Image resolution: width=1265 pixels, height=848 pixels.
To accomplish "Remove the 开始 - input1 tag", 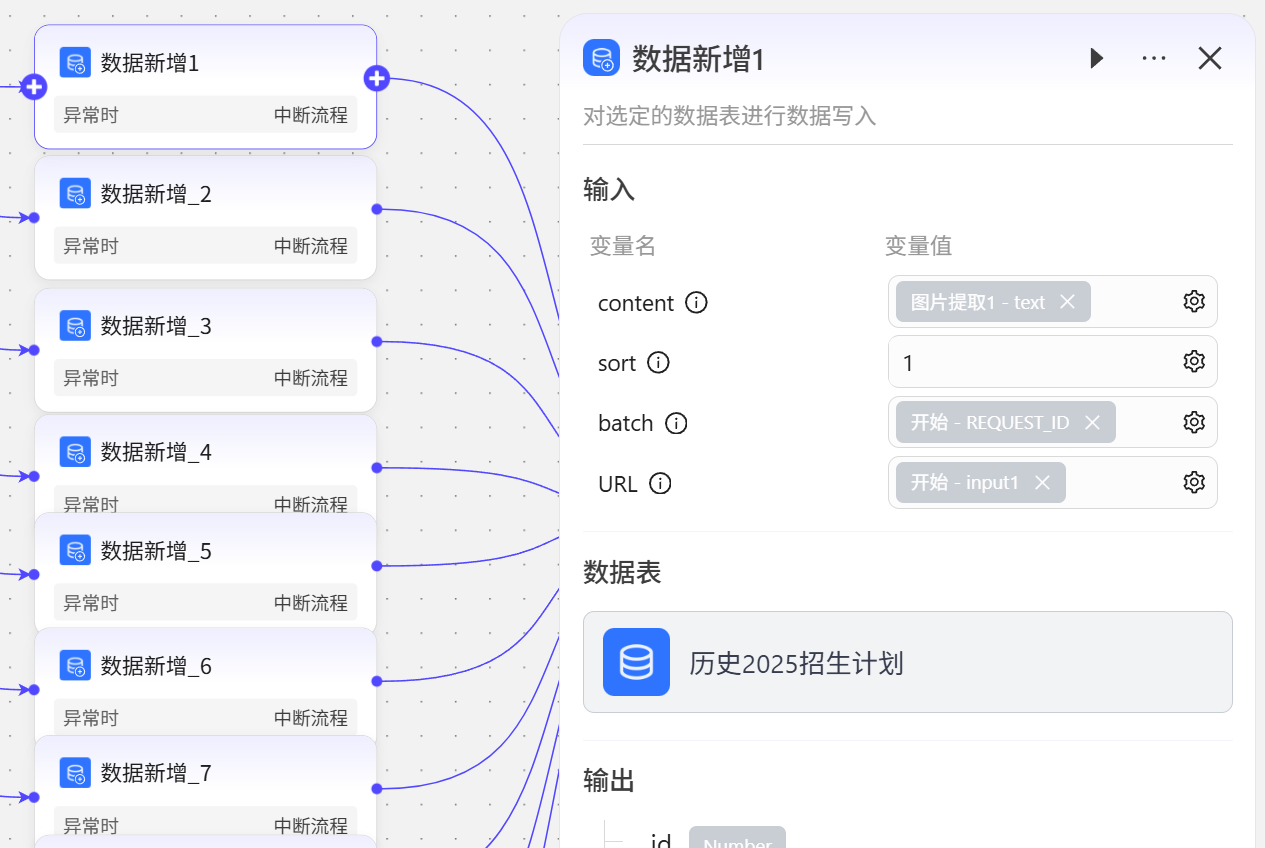I will point(1042,483).
